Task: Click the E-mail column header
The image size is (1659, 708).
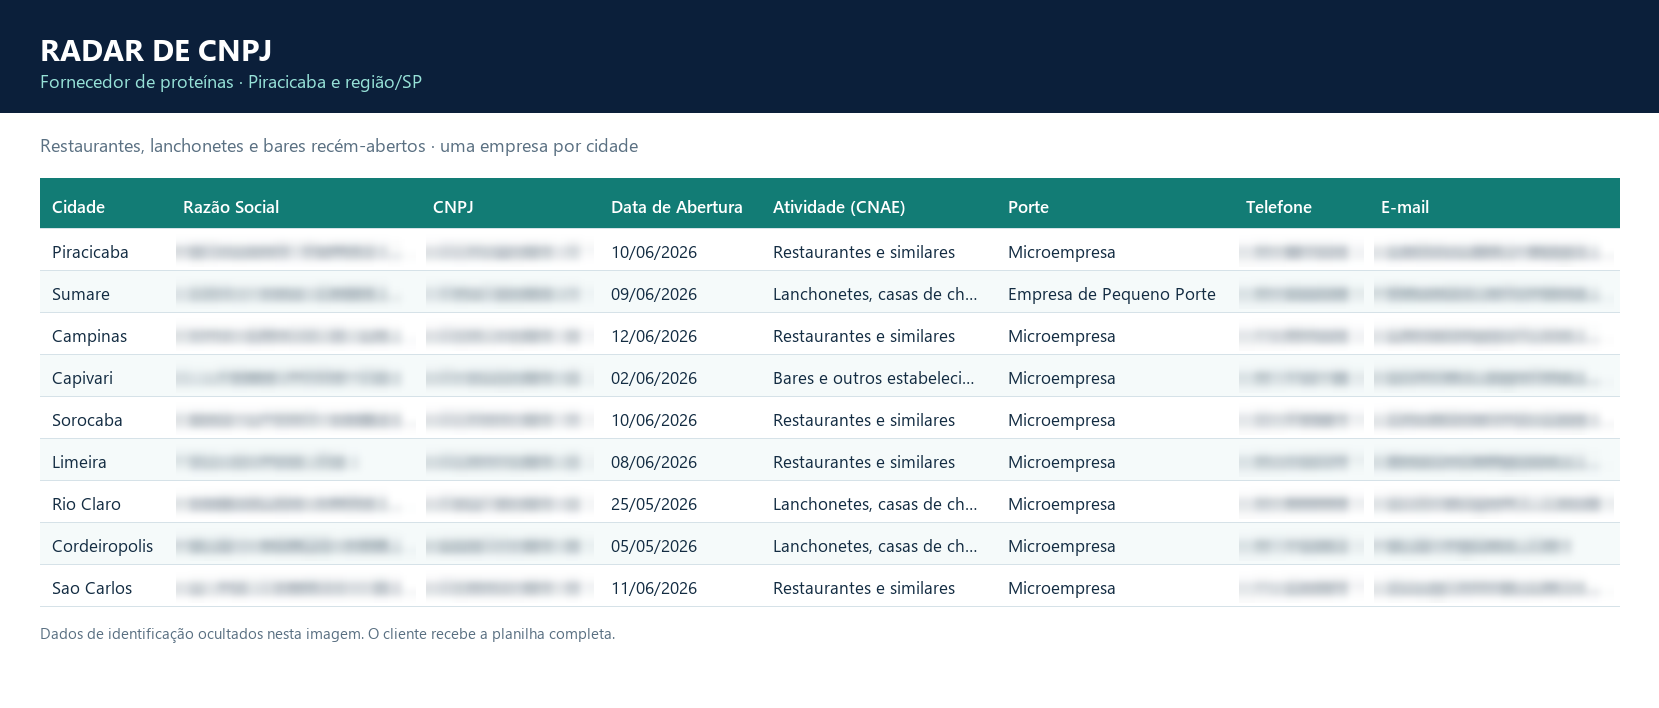Action: coord(1405,207)
